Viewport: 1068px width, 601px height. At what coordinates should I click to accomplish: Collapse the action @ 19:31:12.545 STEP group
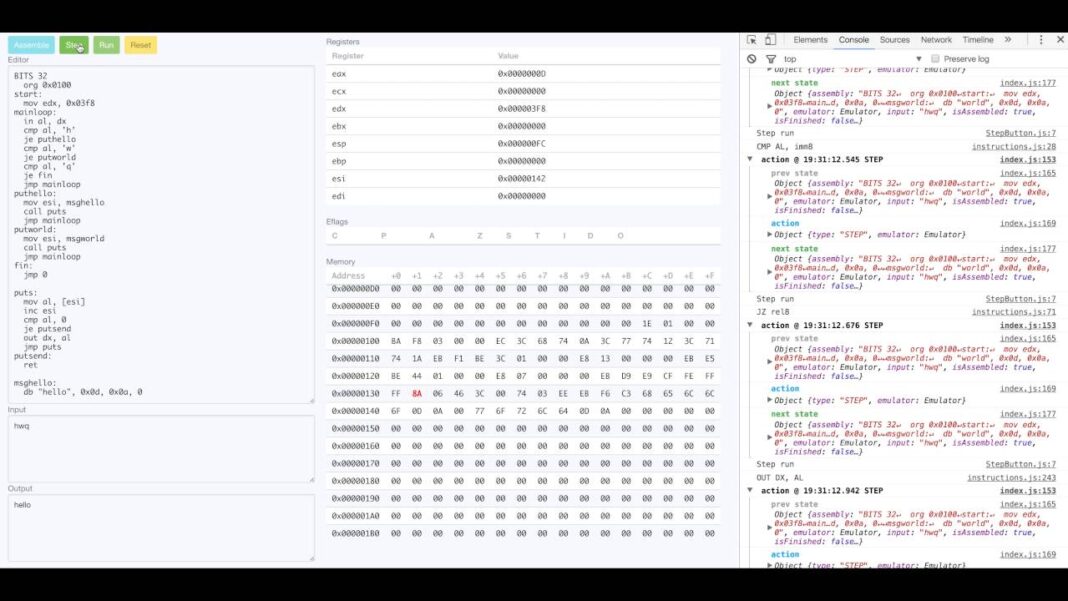tap(751, 159)
